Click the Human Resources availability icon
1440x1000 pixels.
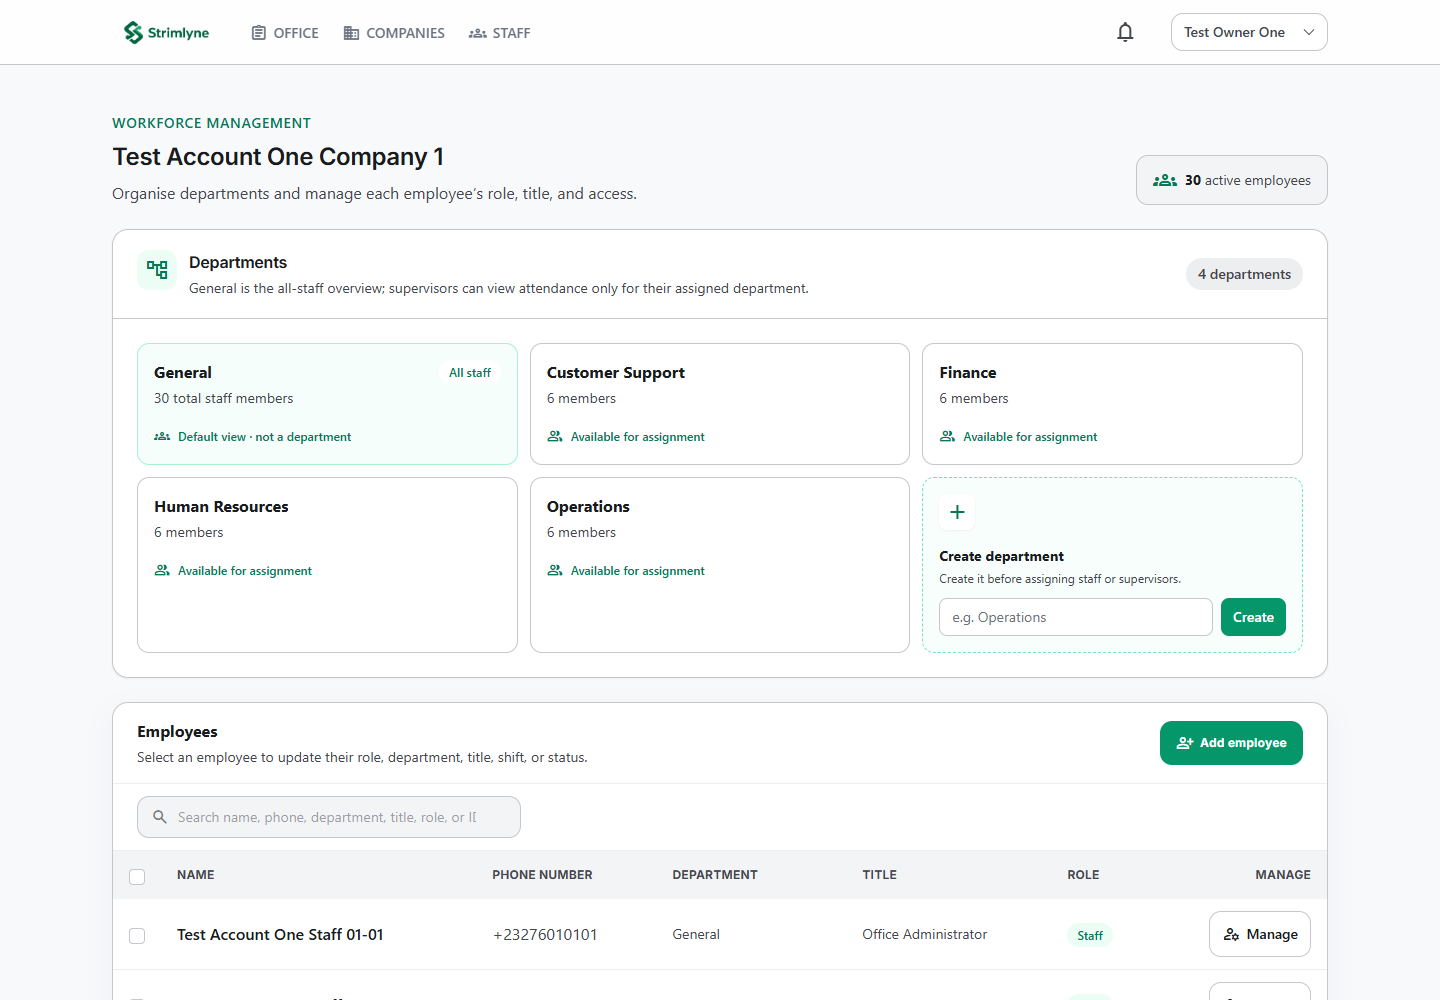click(x=162, y=570)
